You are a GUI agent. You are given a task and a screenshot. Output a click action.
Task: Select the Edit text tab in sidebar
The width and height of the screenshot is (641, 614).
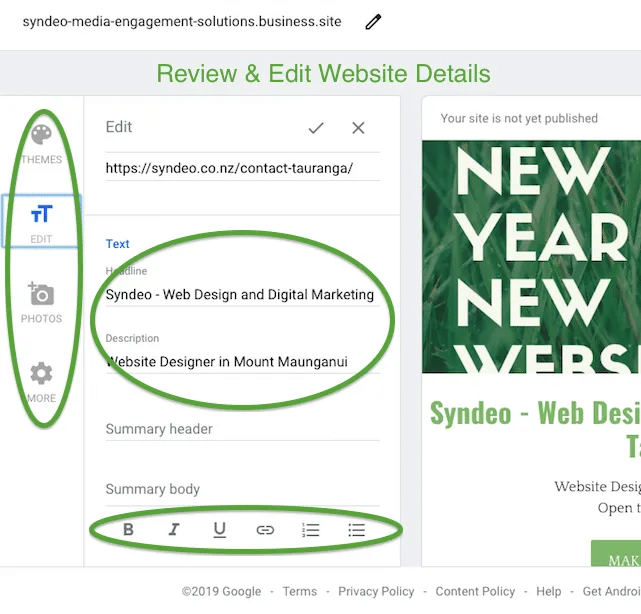point(41,221)
